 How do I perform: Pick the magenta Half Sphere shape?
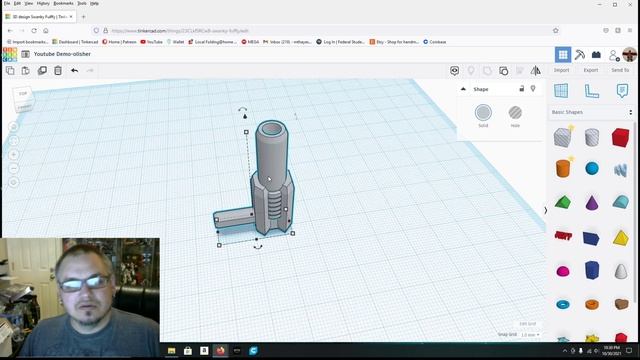point(563,271)
